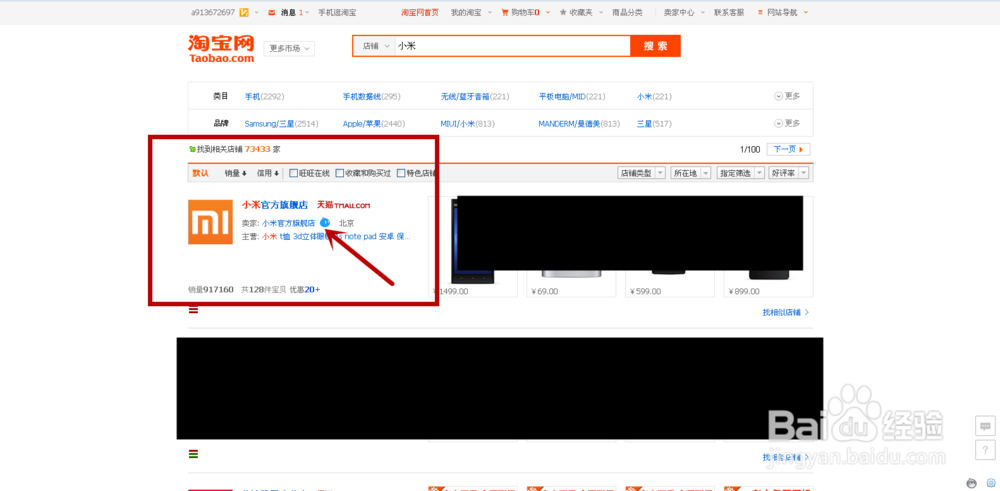Filter by category 手机数据线(295)

[372, 96]
